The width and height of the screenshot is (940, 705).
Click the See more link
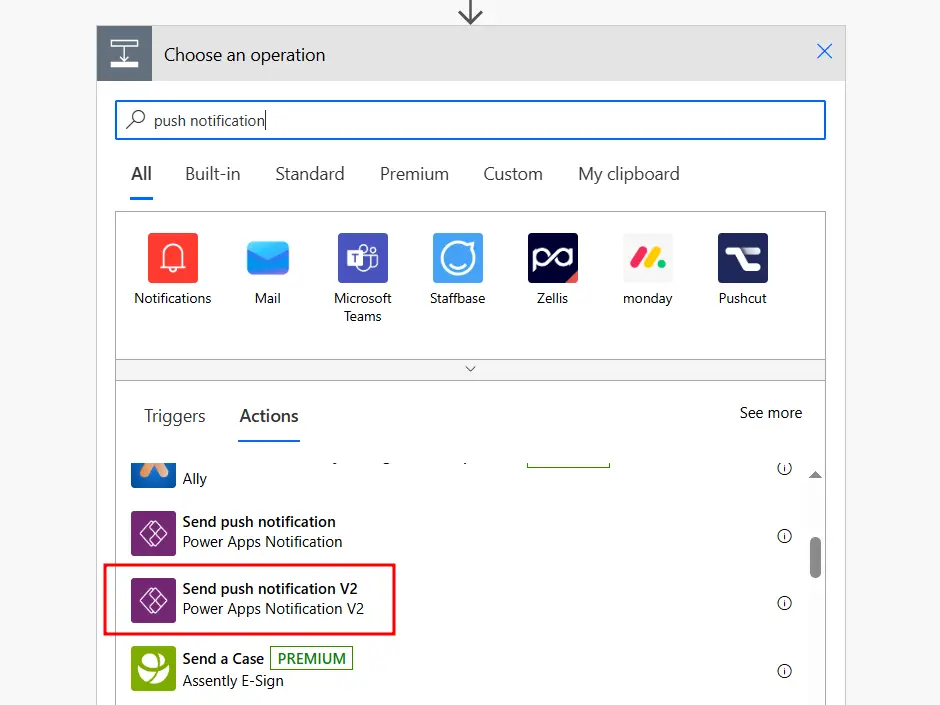[x=770, y=413]
